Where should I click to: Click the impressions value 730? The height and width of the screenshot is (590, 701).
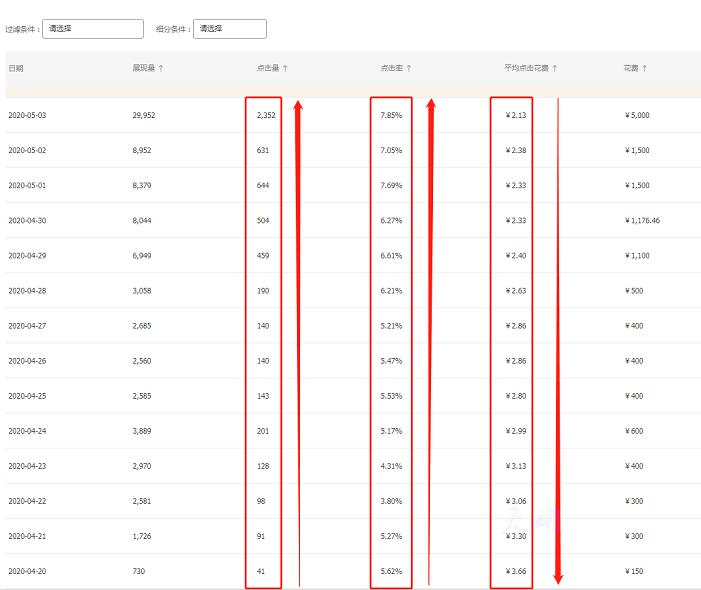tap(139, 571)
